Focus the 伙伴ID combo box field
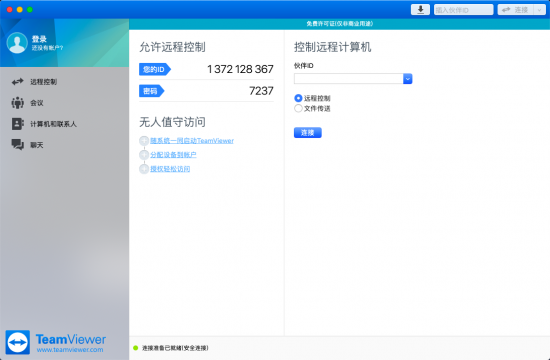 [x=349, y=79]
